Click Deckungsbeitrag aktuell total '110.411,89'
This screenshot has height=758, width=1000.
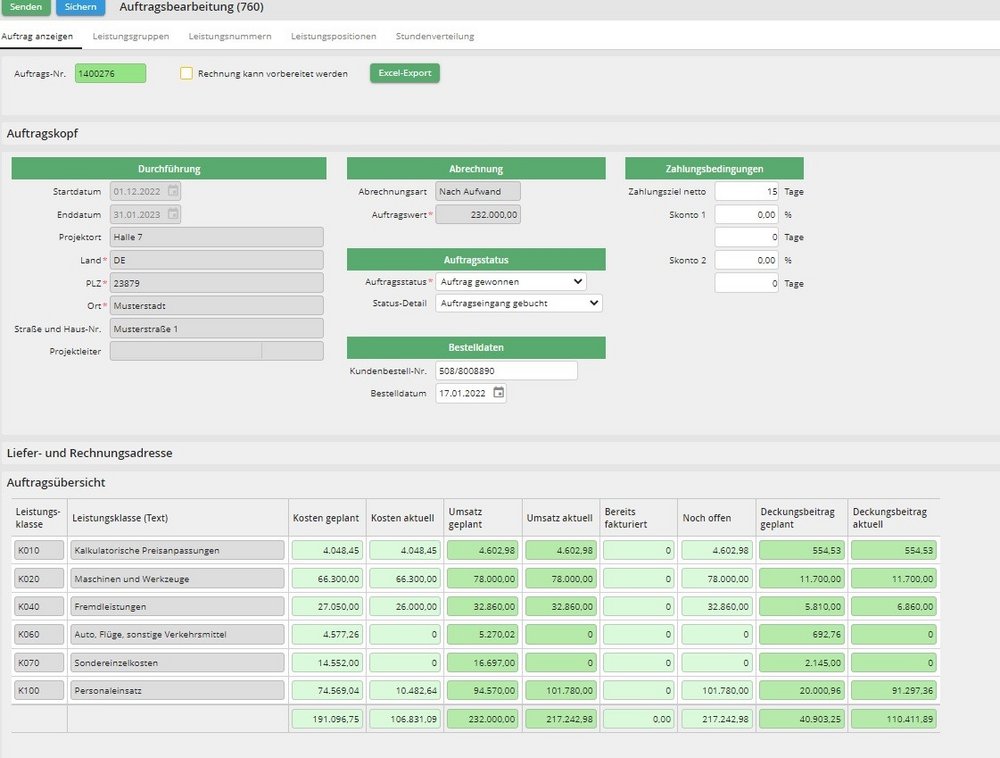pyautogui.click(x=893, y=719)
